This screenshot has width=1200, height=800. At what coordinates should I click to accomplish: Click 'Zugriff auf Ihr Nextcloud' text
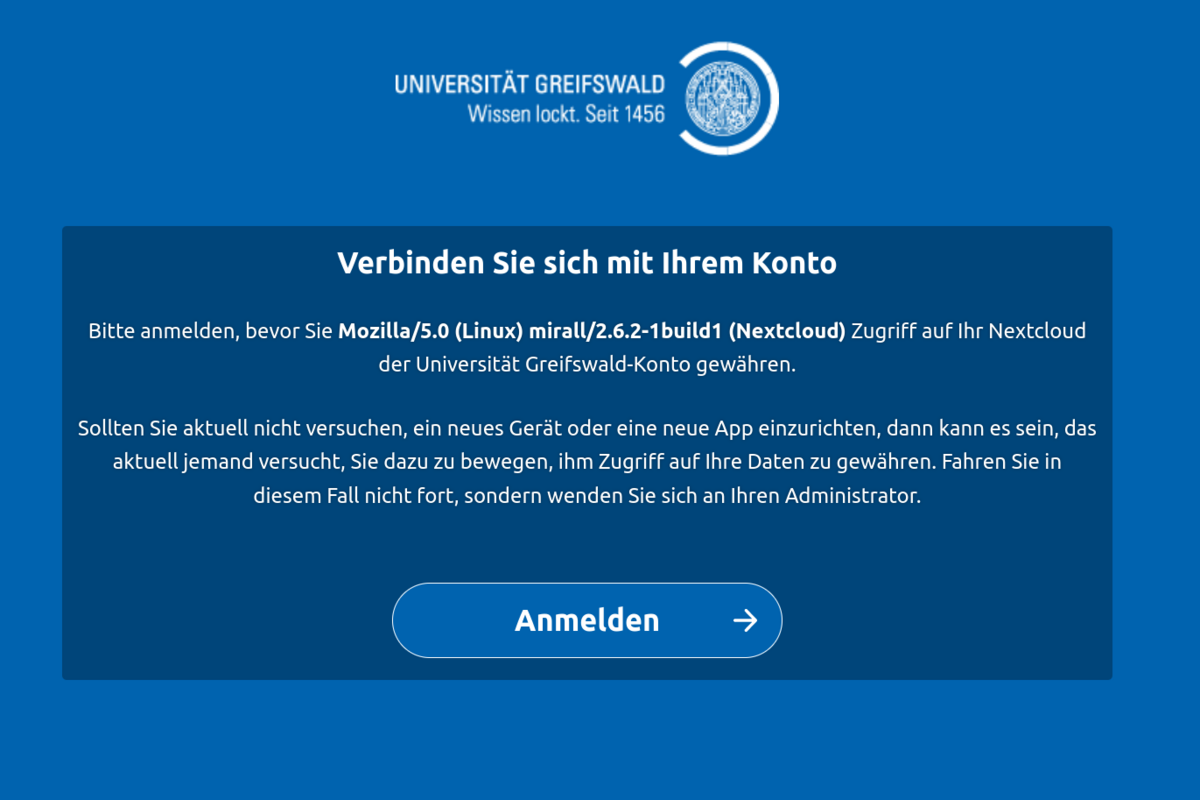968,331
